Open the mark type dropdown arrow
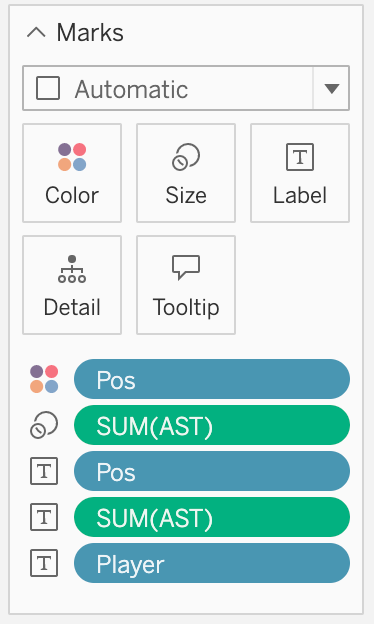Screen dimensions: 374x624 (331, 88)
